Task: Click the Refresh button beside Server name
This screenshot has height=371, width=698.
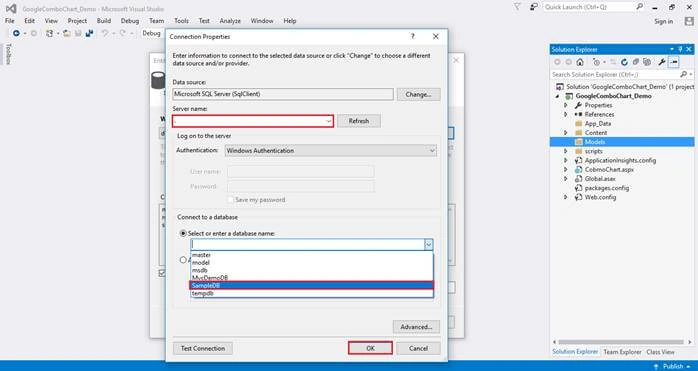Action: (x=359, y=121)
